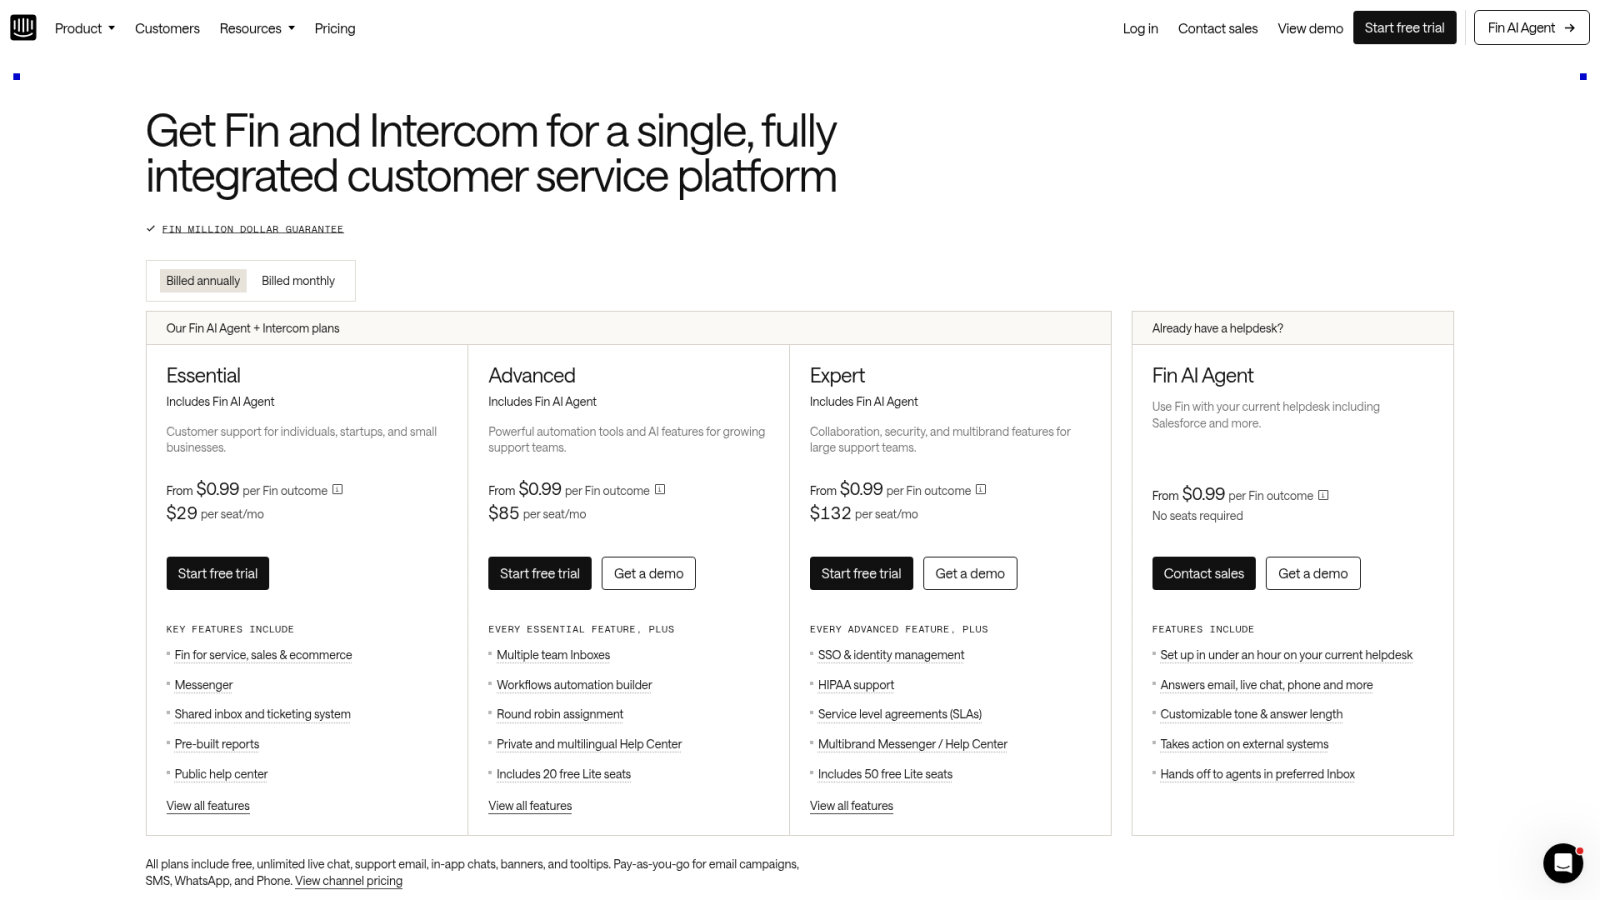Click info icon beside Expert Fin outcome price
Screen dimensions: 1600x900
[x=981, y=490]
